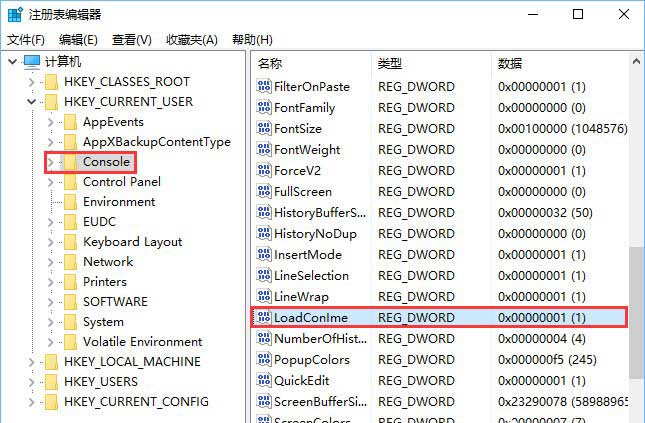Click the 数据 column header
This screenshot has height=423, width=645.
click(x=510, y=63)
